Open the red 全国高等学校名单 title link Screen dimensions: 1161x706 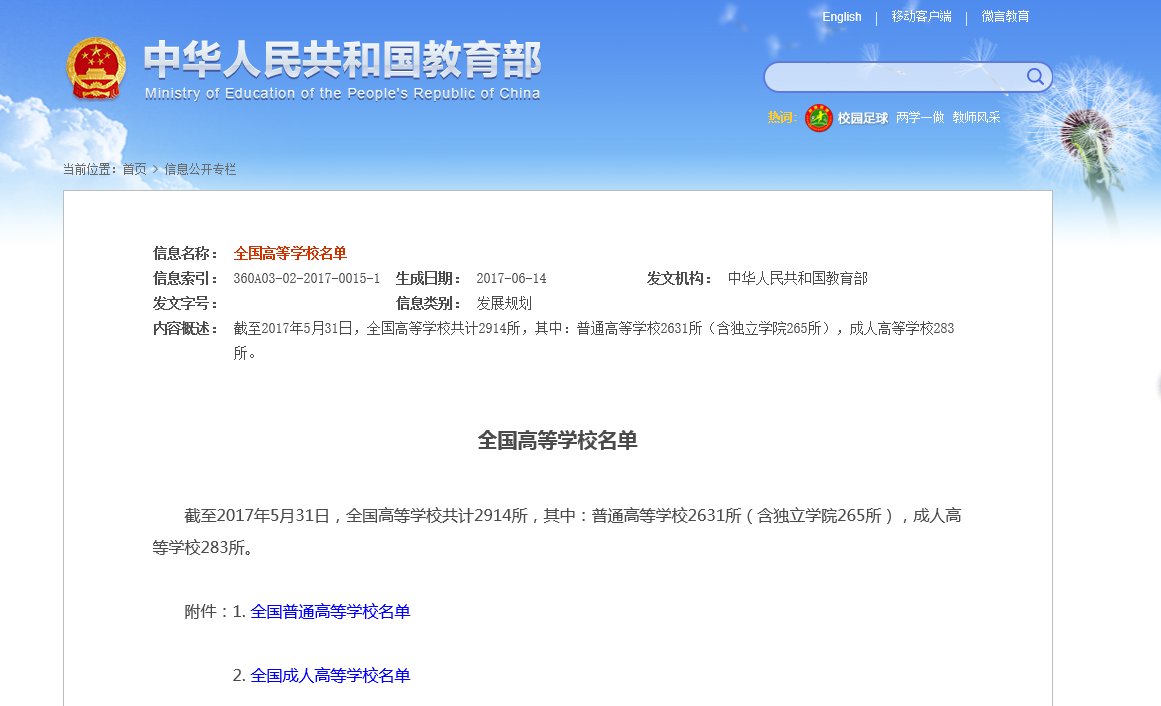291,253
